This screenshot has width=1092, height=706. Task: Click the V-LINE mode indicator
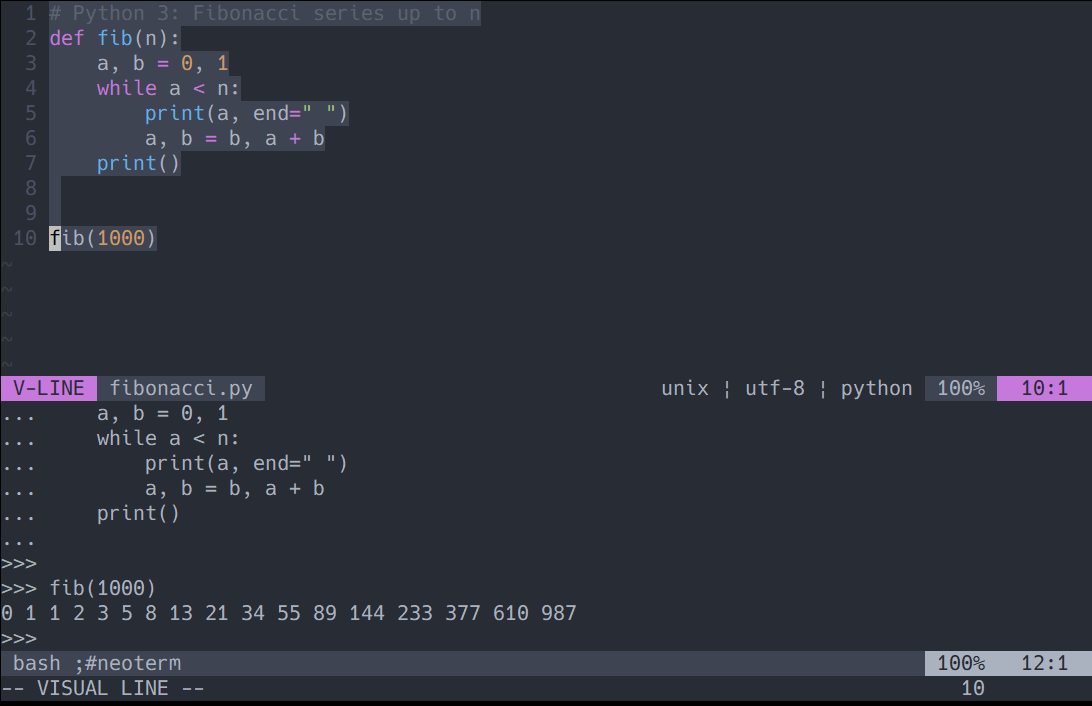[49, 388]
